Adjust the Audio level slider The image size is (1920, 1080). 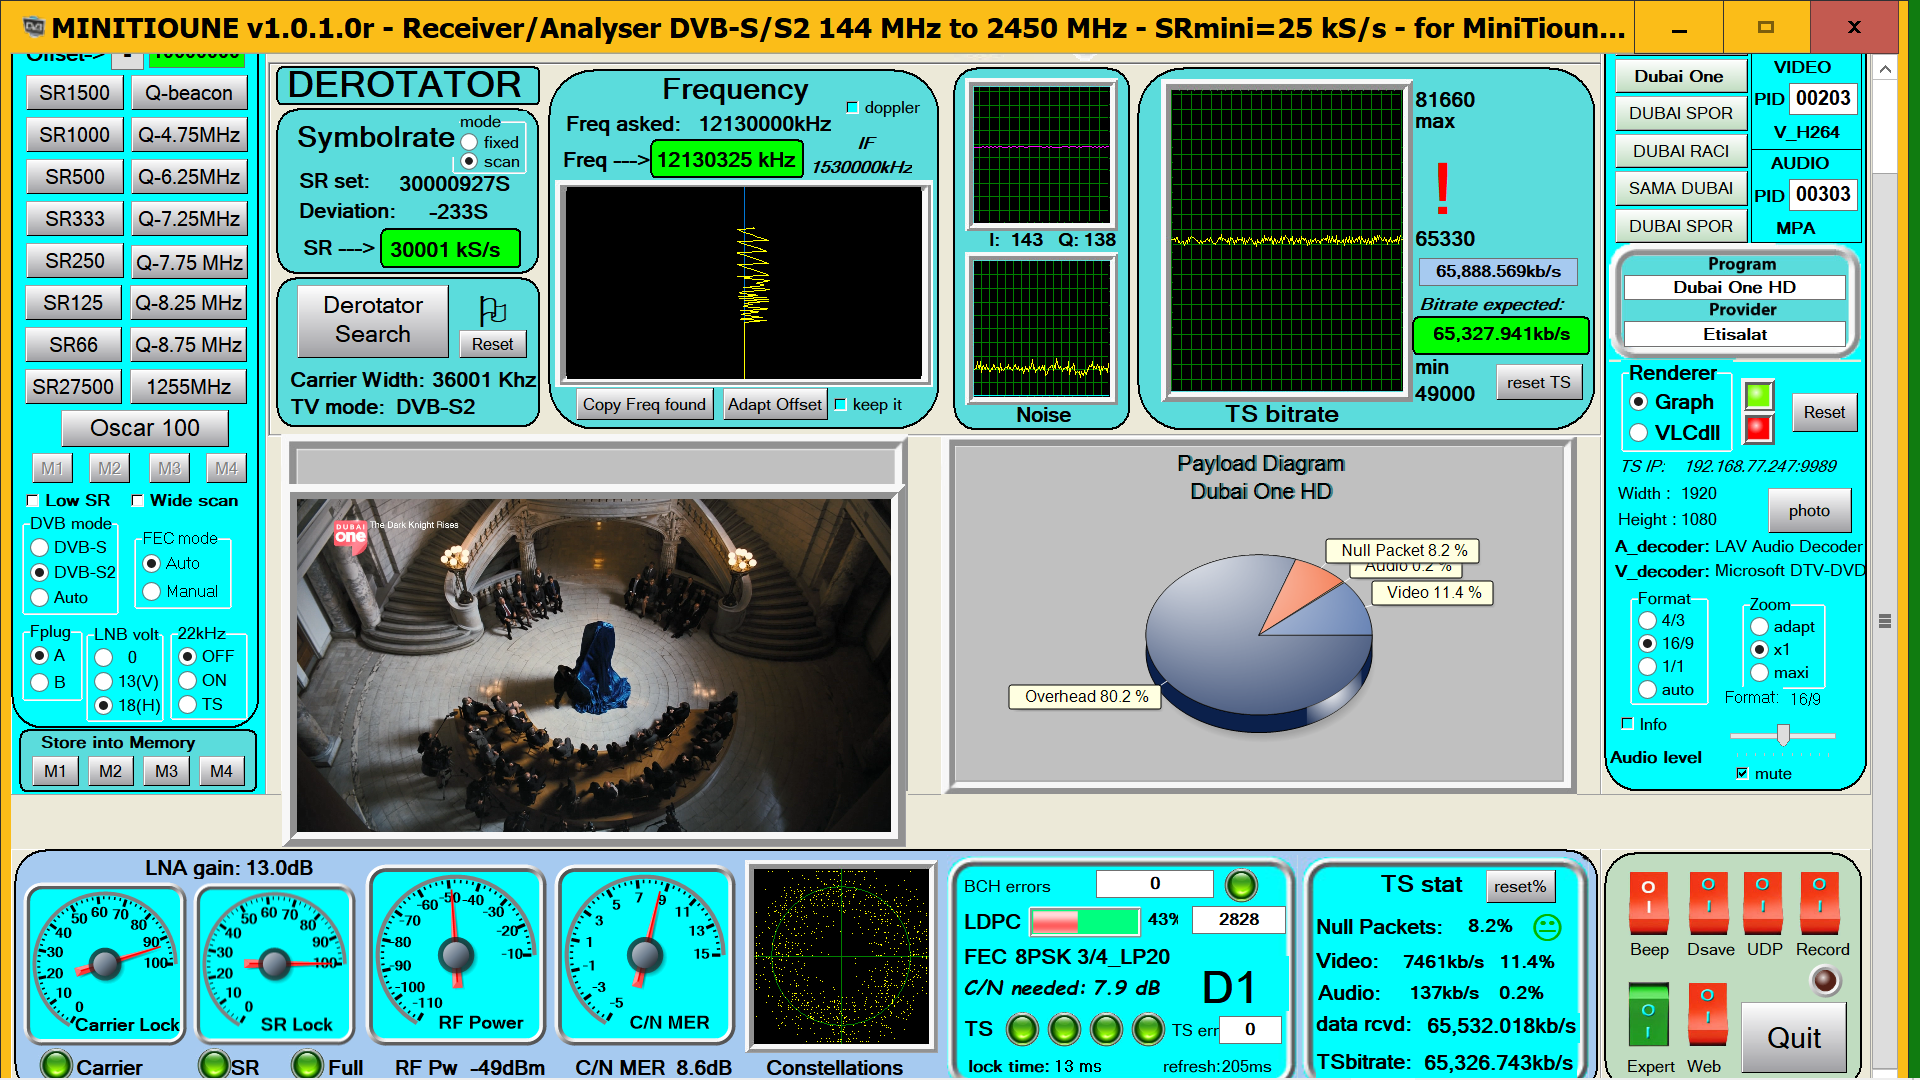click(x=1782, y=735)
